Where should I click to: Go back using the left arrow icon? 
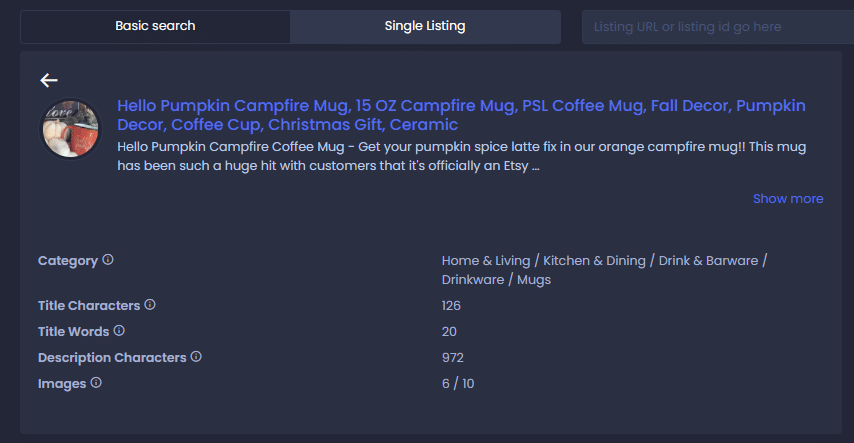[49, 80]
